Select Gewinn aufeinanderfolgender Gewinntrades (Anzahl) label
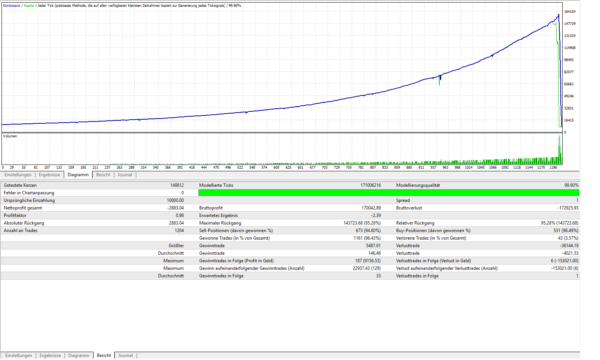The image size is (600, 360). [x=252, y=268]
